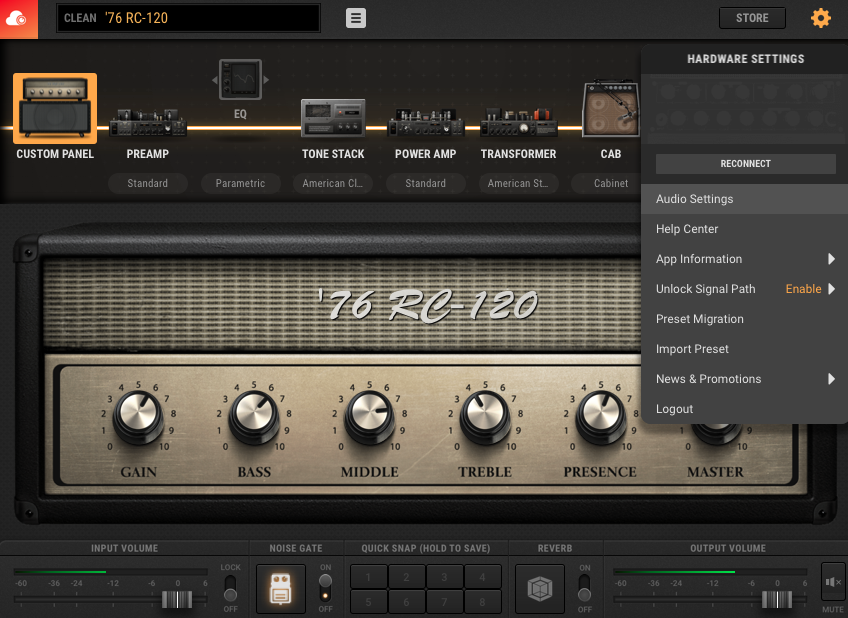
Task: Select the Custom Panel amp icon
Action: pos(55,108)
